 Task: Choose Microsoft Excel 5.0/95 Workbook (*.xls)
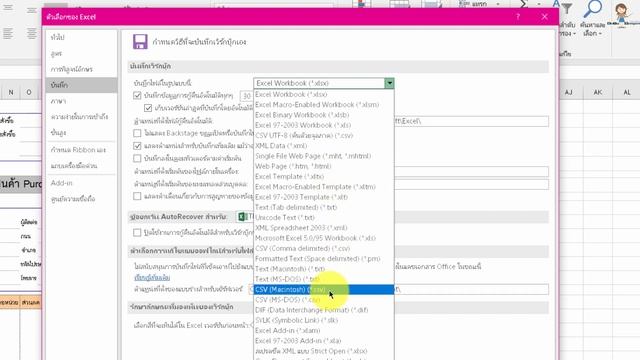click(324, 238)
